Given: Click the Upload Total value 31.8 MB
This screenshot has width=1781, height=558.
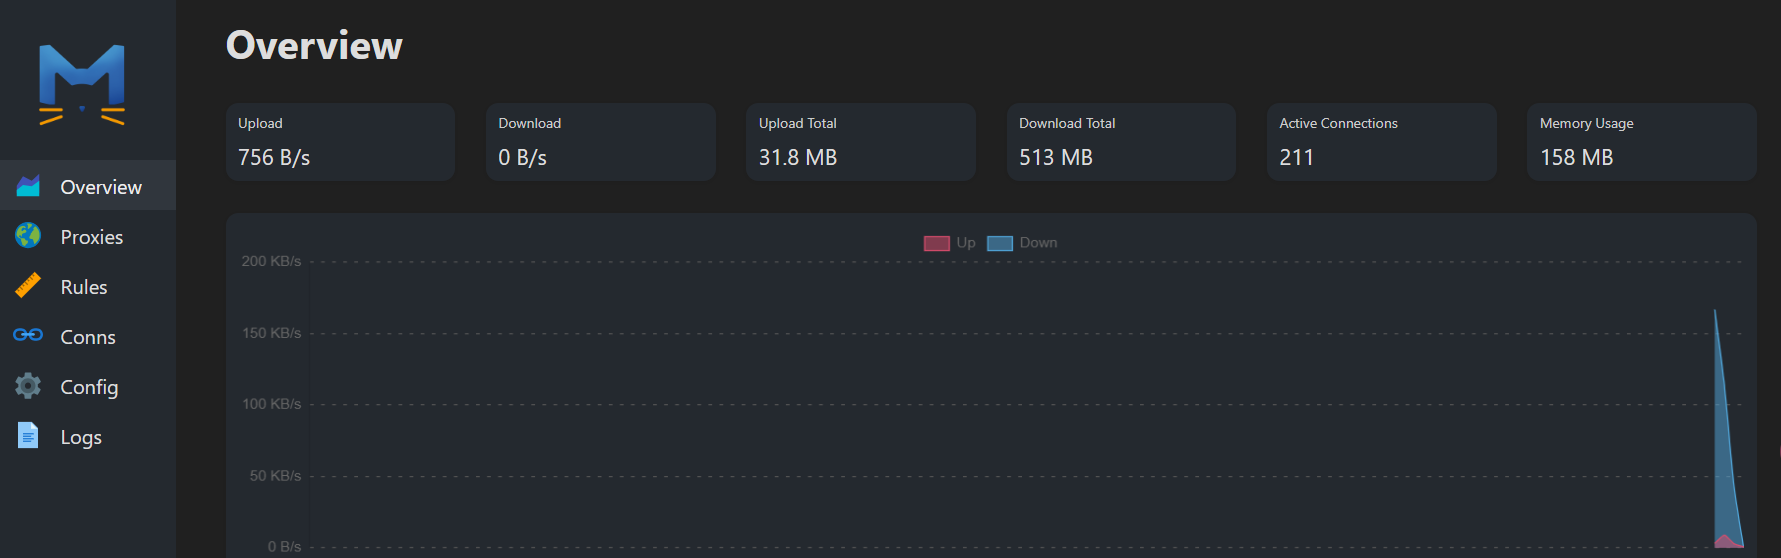Looking at the screenshot, I should (x=798, y=157).
